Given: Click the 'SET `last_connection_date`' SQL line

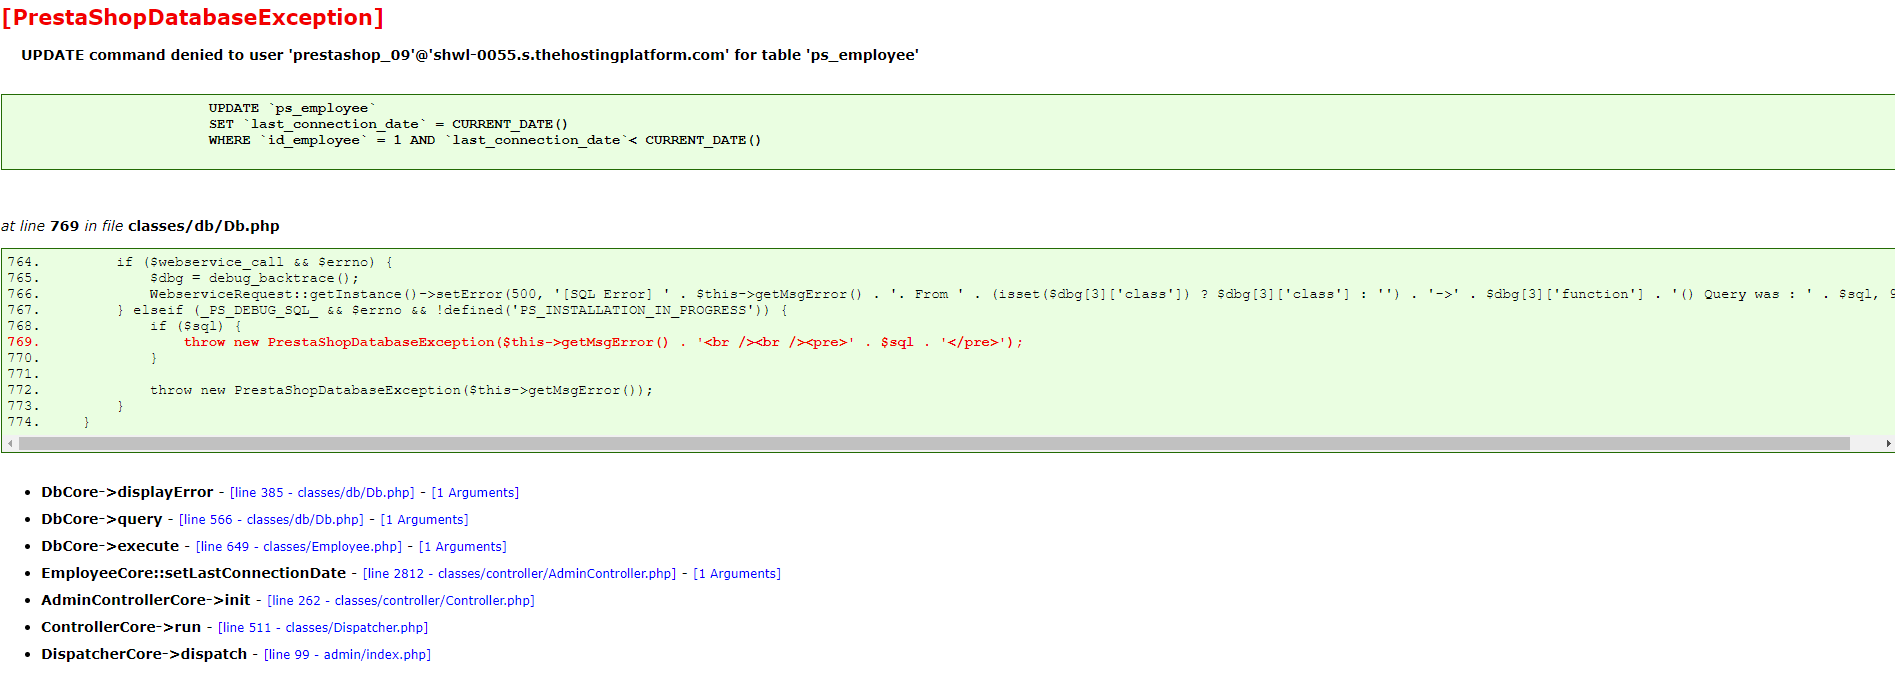Looking at the screenshot, I should [x=388, y=124].
